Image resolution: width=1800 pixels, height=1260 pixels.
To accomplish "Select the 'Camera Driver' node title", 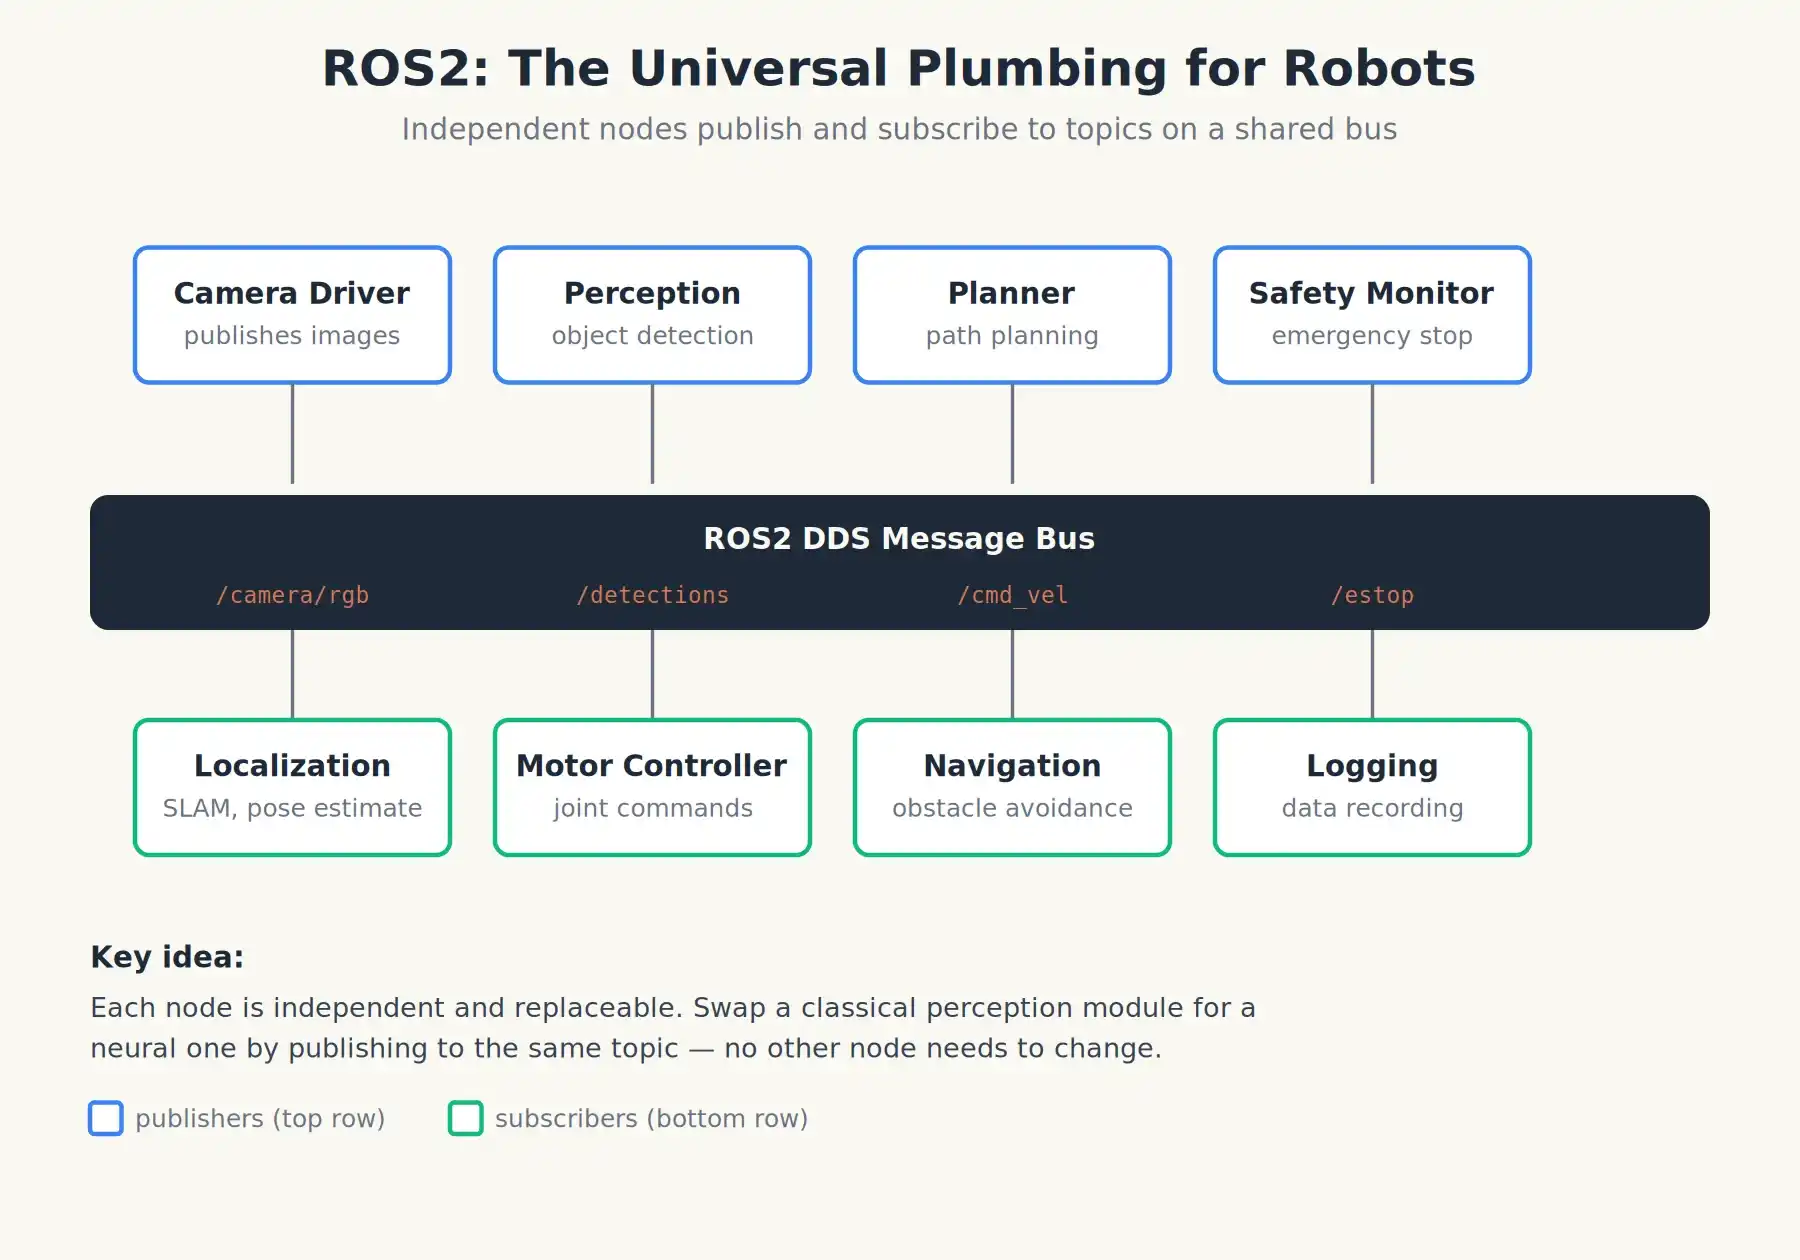I will 292,293.
